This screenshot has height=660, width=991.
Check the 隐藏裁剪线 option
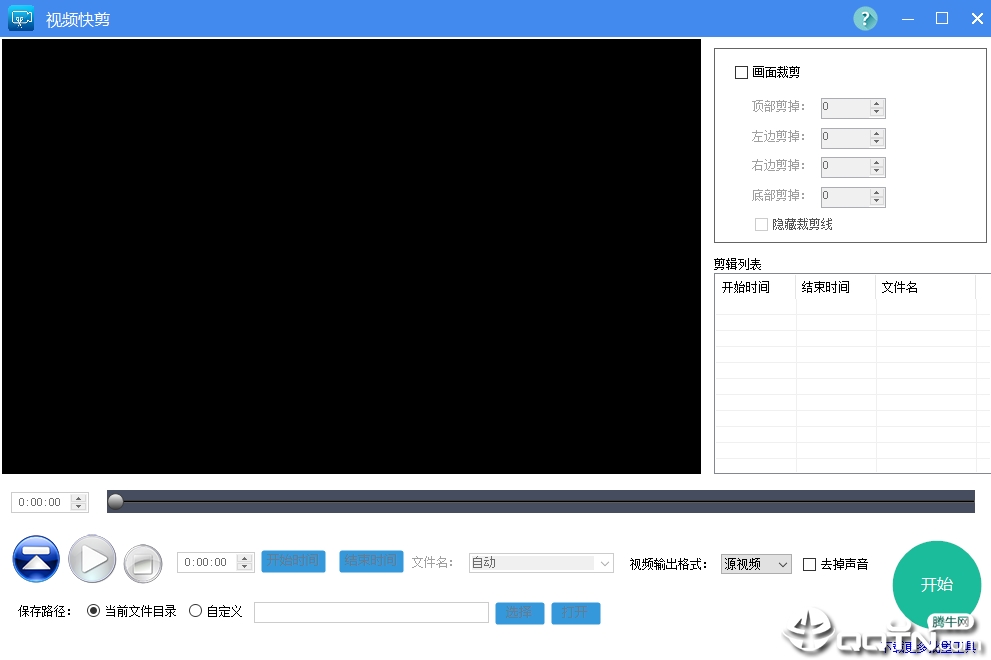[x=761, y=224]
